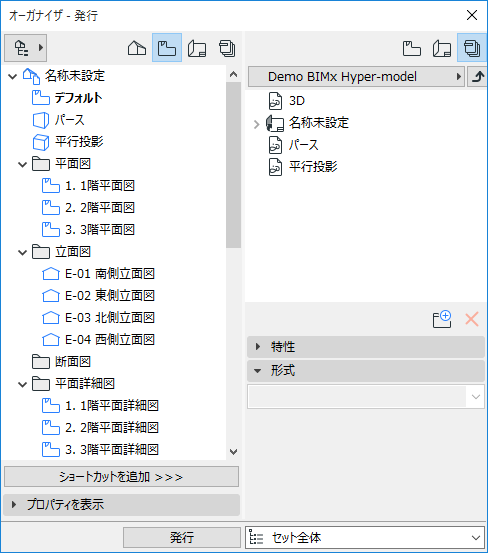Expand the プロパティを表示 panel

(121, 504)
